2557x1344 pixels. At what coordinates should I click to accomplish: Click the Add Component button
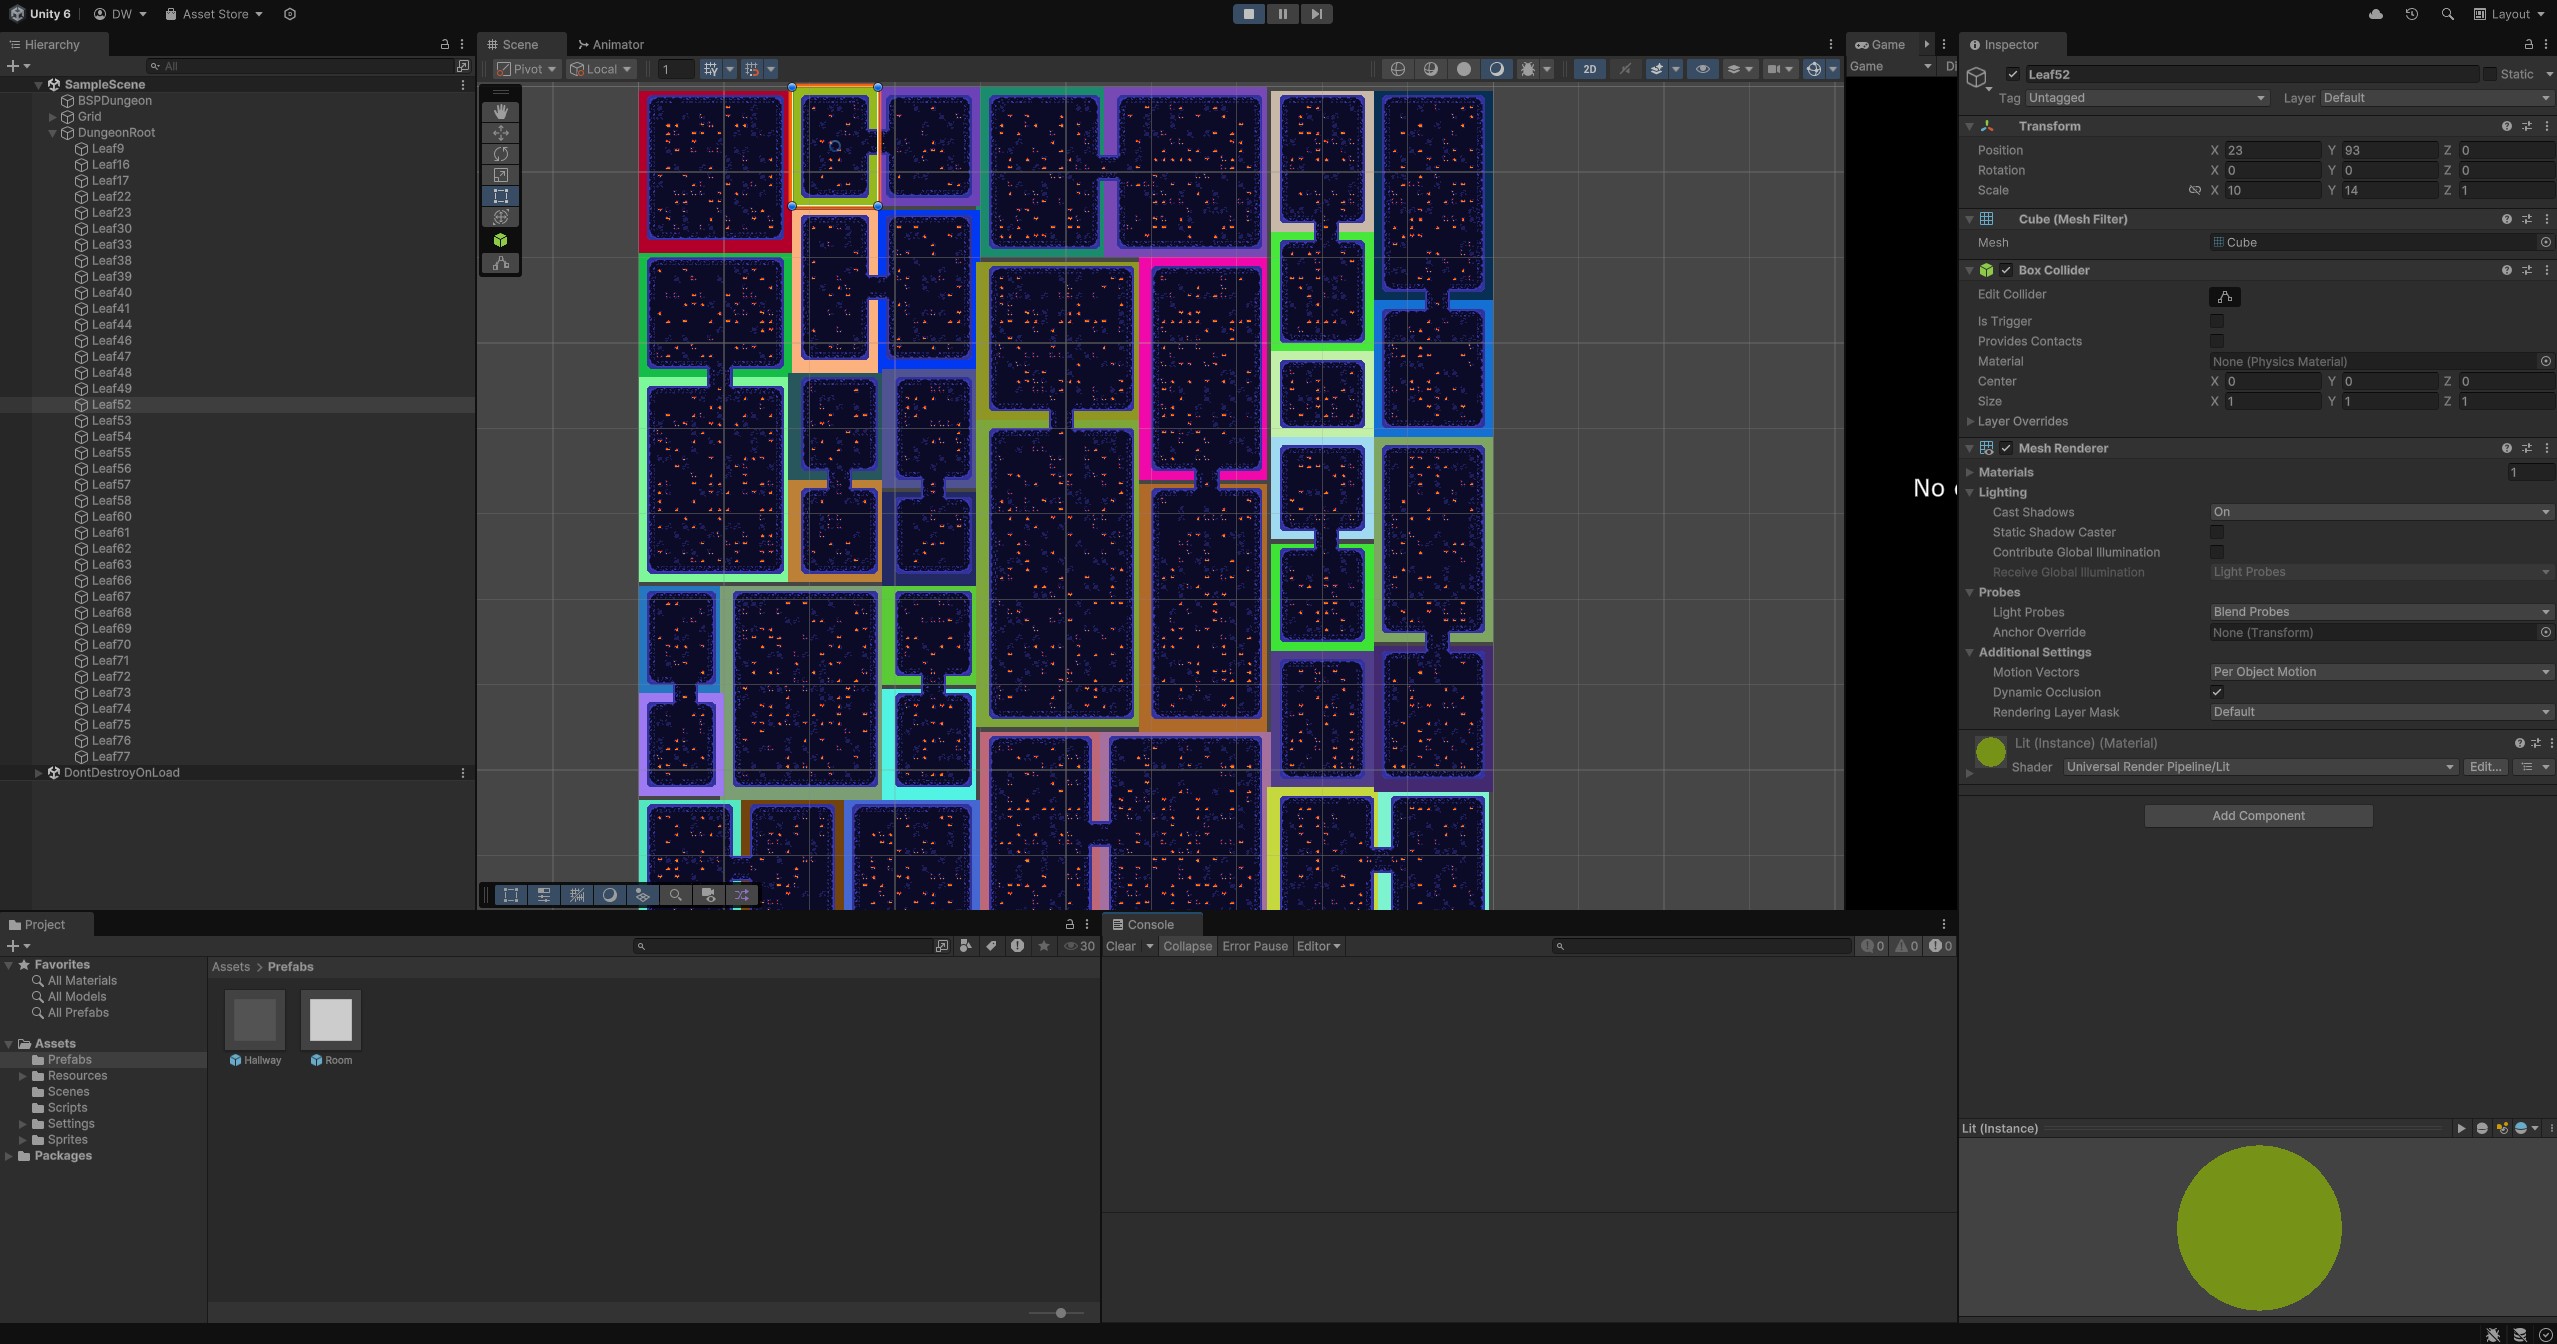click(x=2257, y=816)
